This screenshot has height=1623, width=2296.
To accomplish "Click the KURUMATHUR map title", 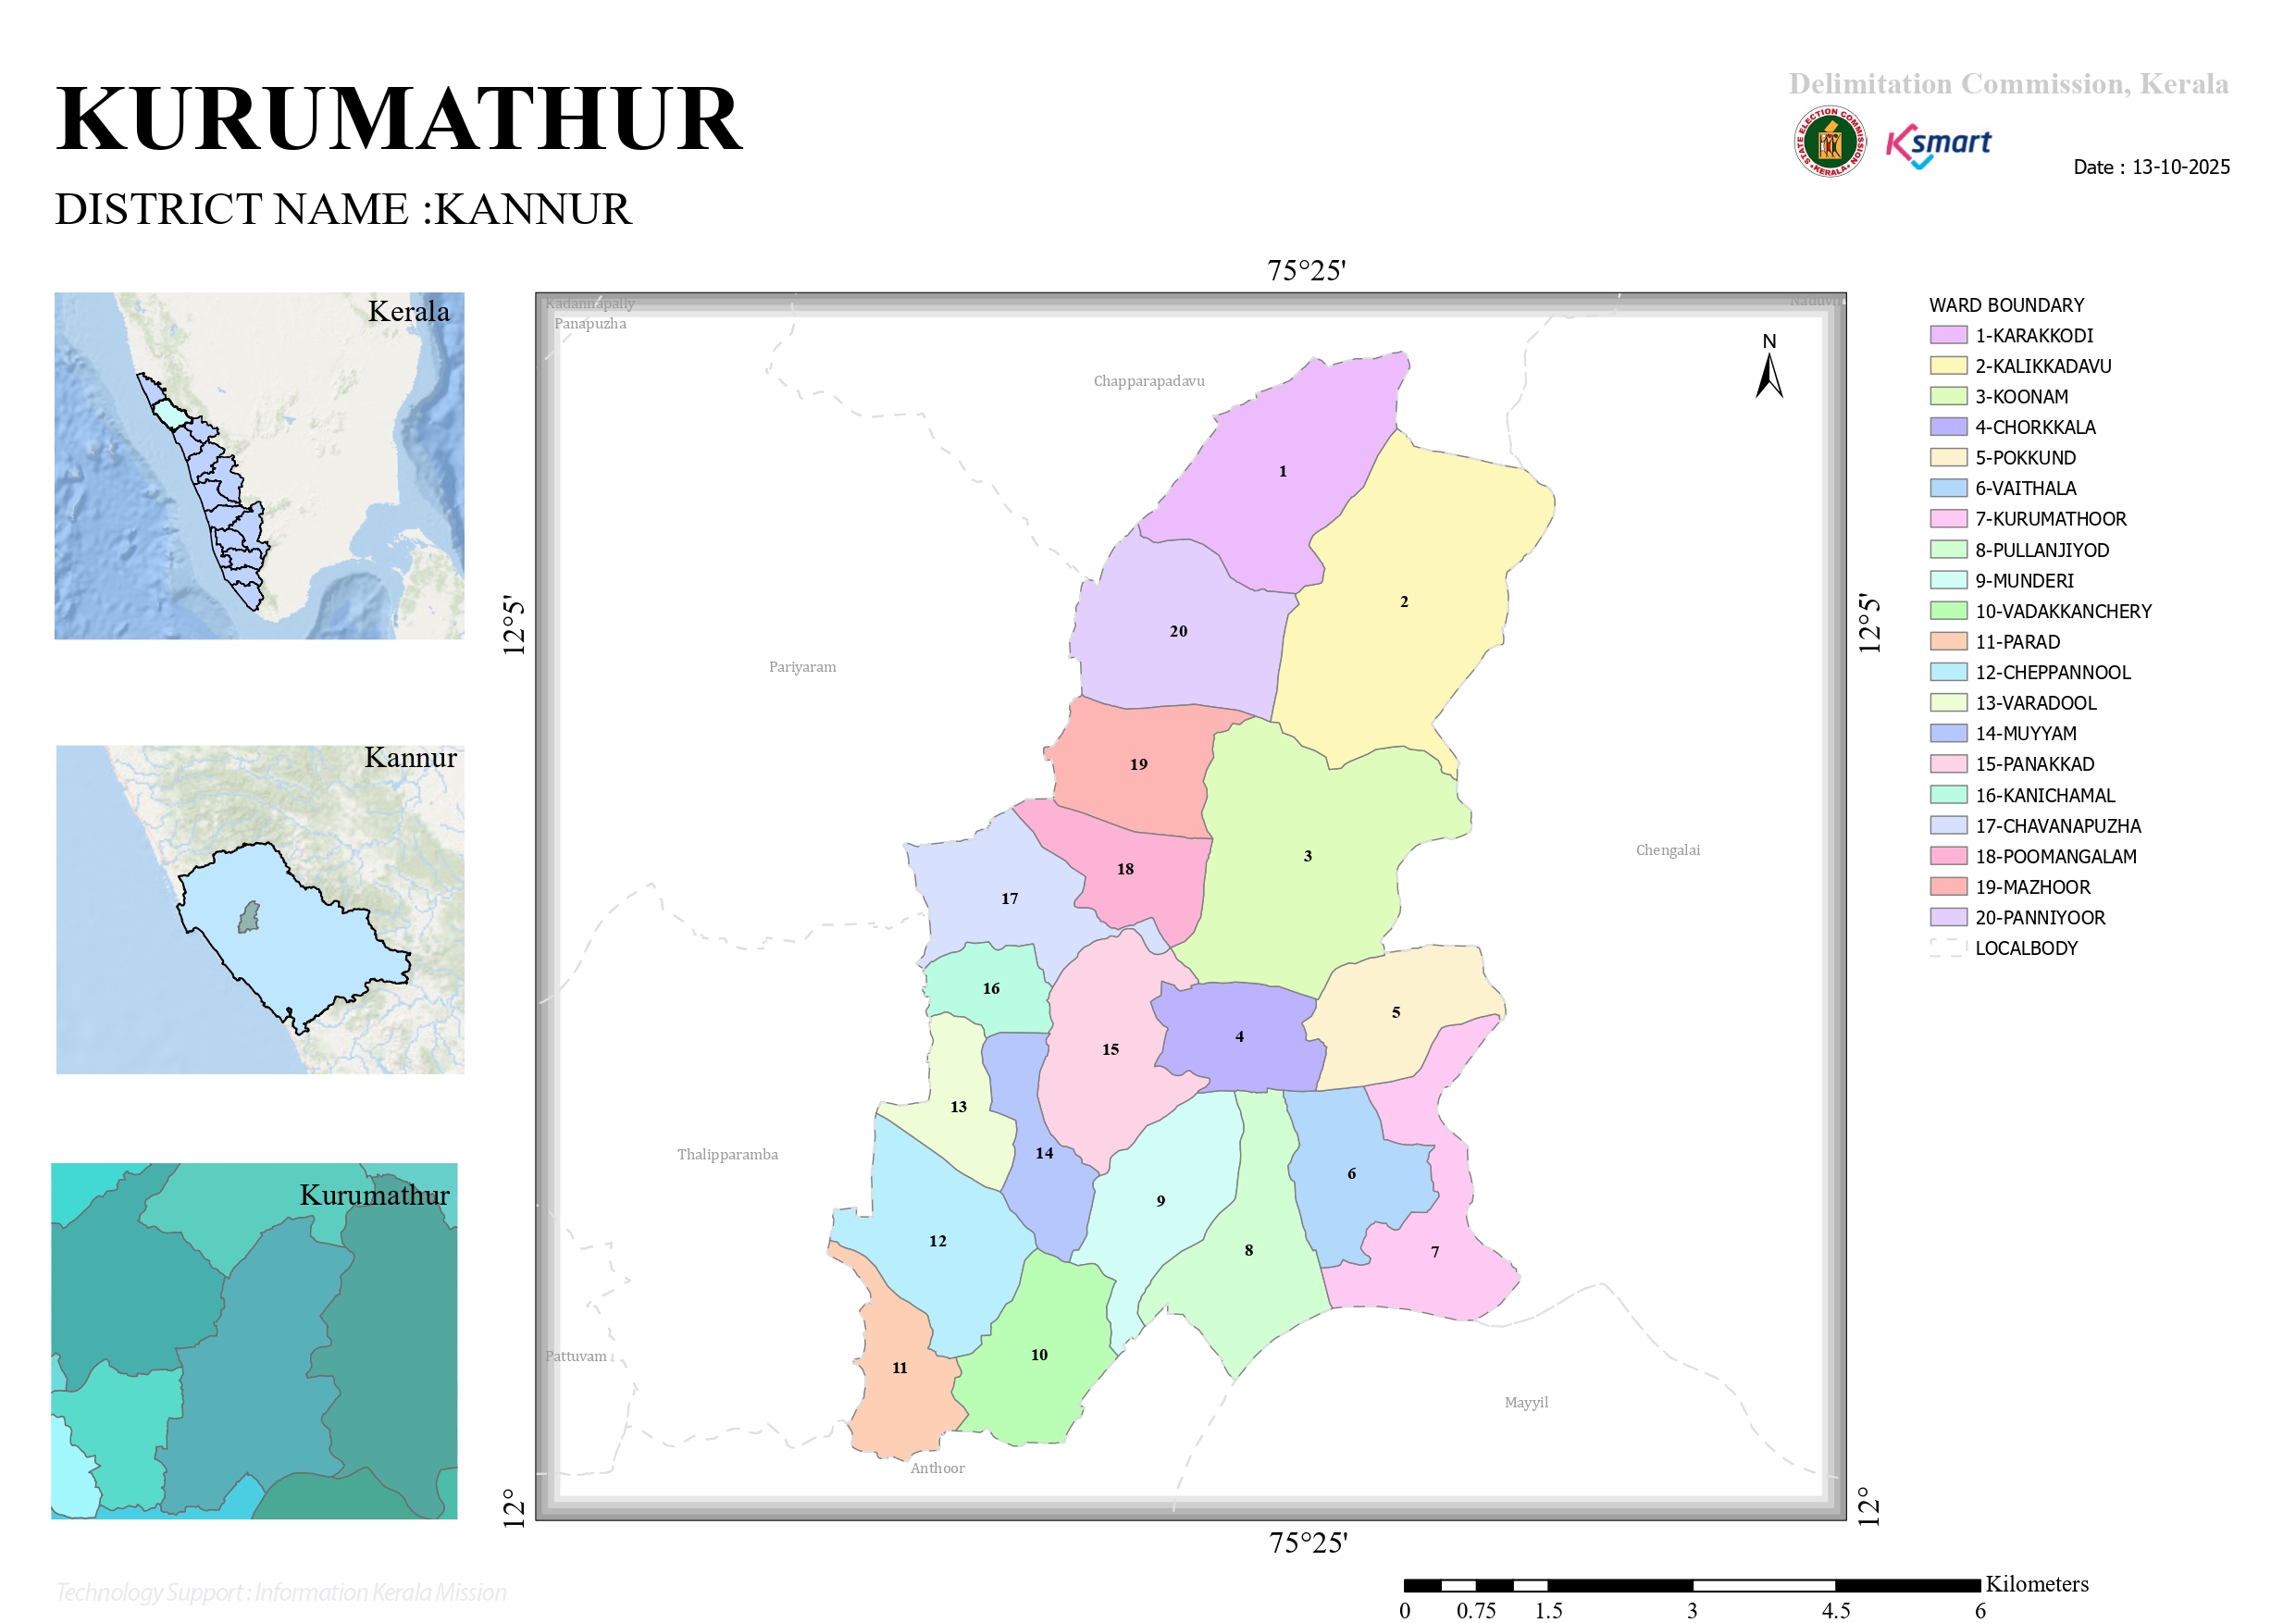I will coord(399,119).
